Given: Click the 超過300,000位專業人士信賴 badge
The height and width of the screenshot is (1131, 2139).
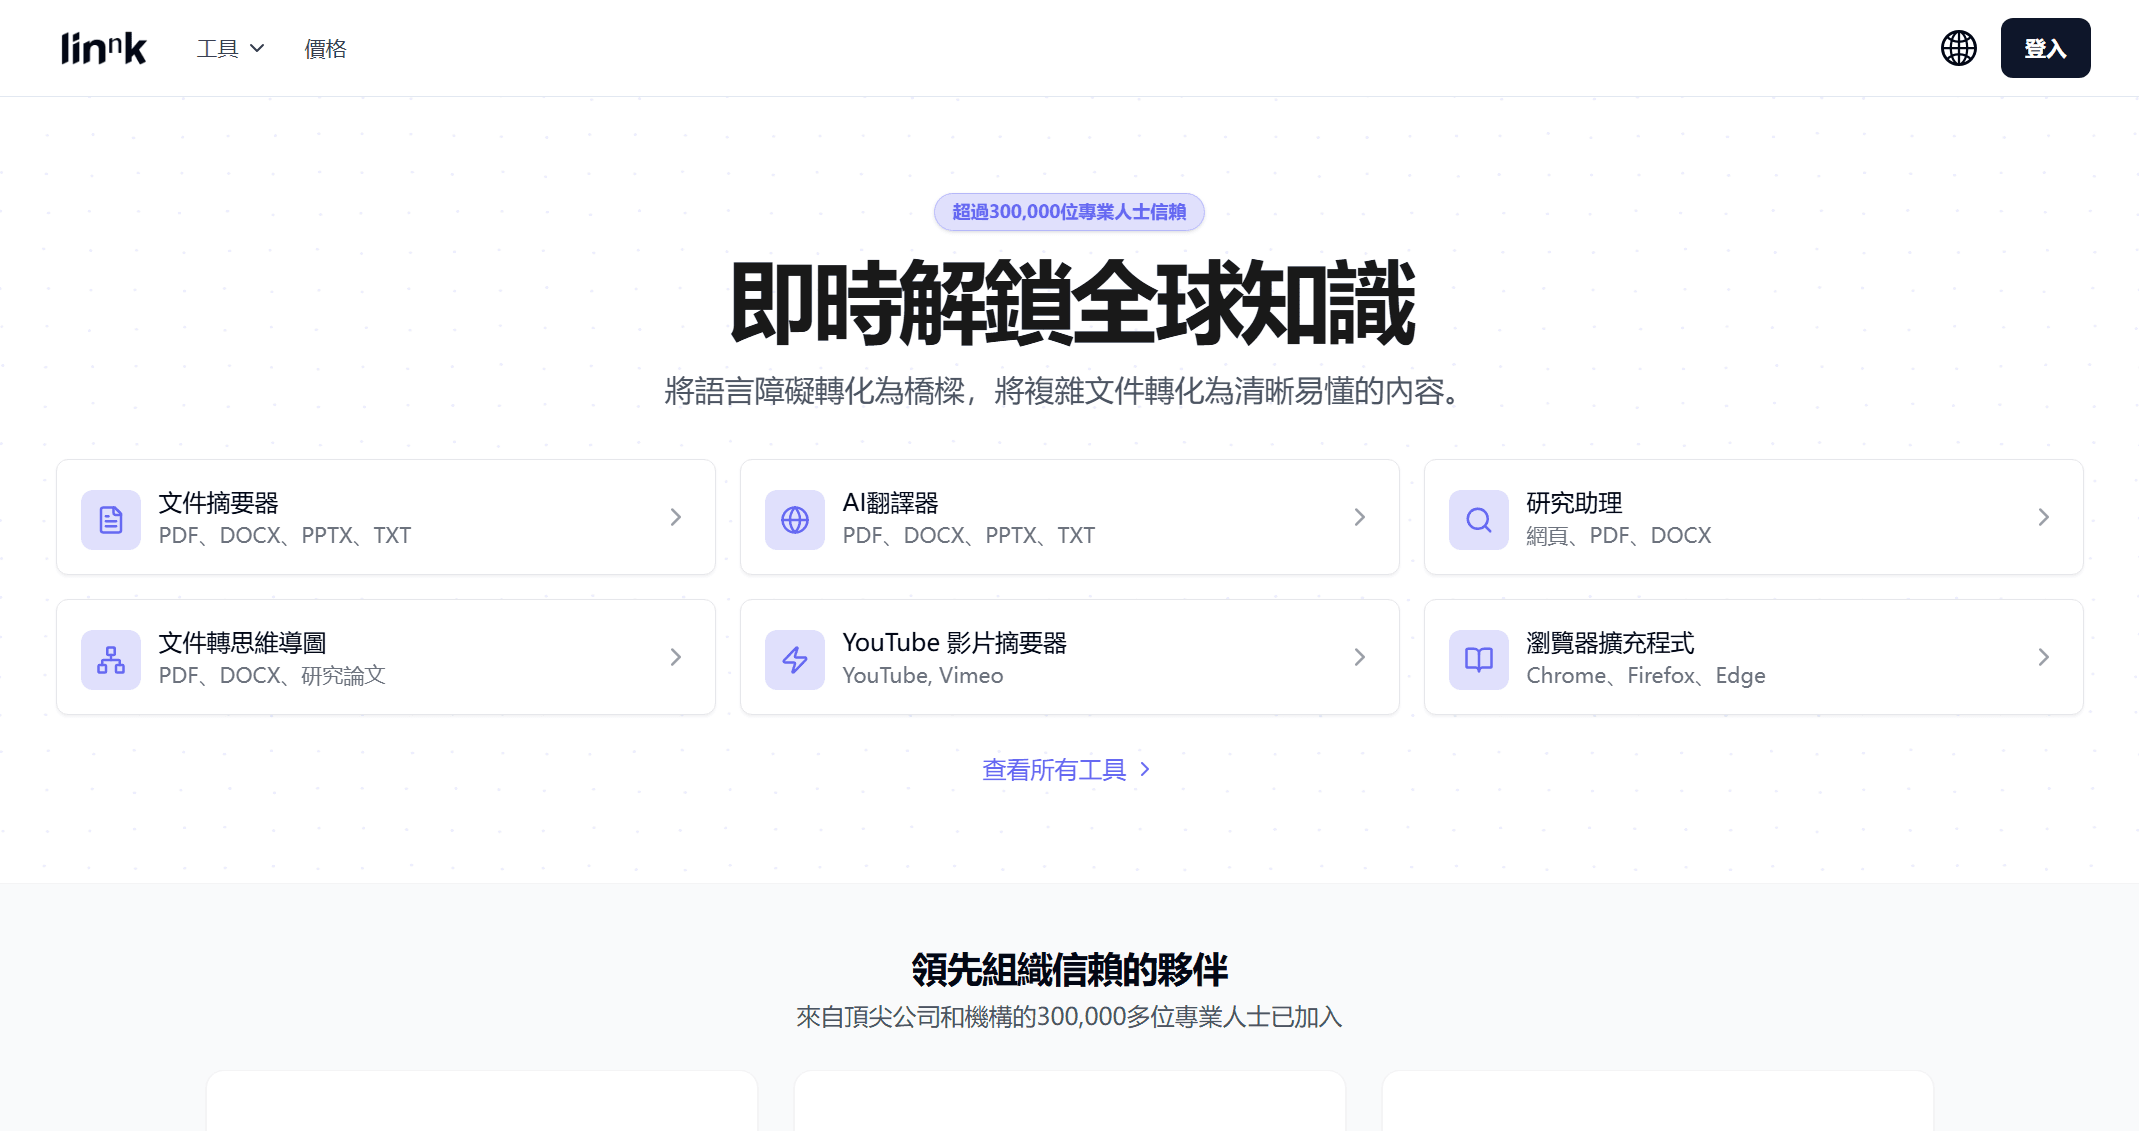Looking at the screenshot, I should pos(1069,212).
